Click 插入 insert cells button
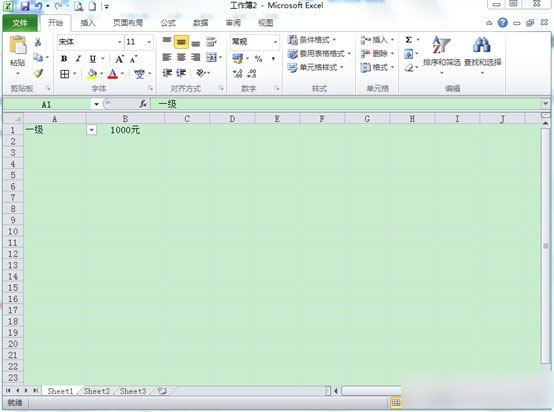554x412 pixels. 377,40
